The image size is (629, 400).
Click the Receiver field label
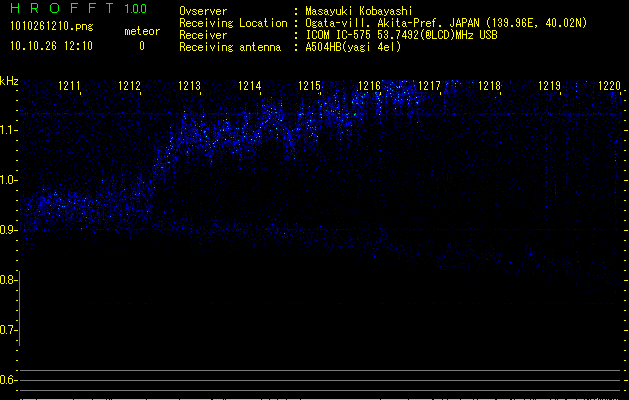click(203, 35)
